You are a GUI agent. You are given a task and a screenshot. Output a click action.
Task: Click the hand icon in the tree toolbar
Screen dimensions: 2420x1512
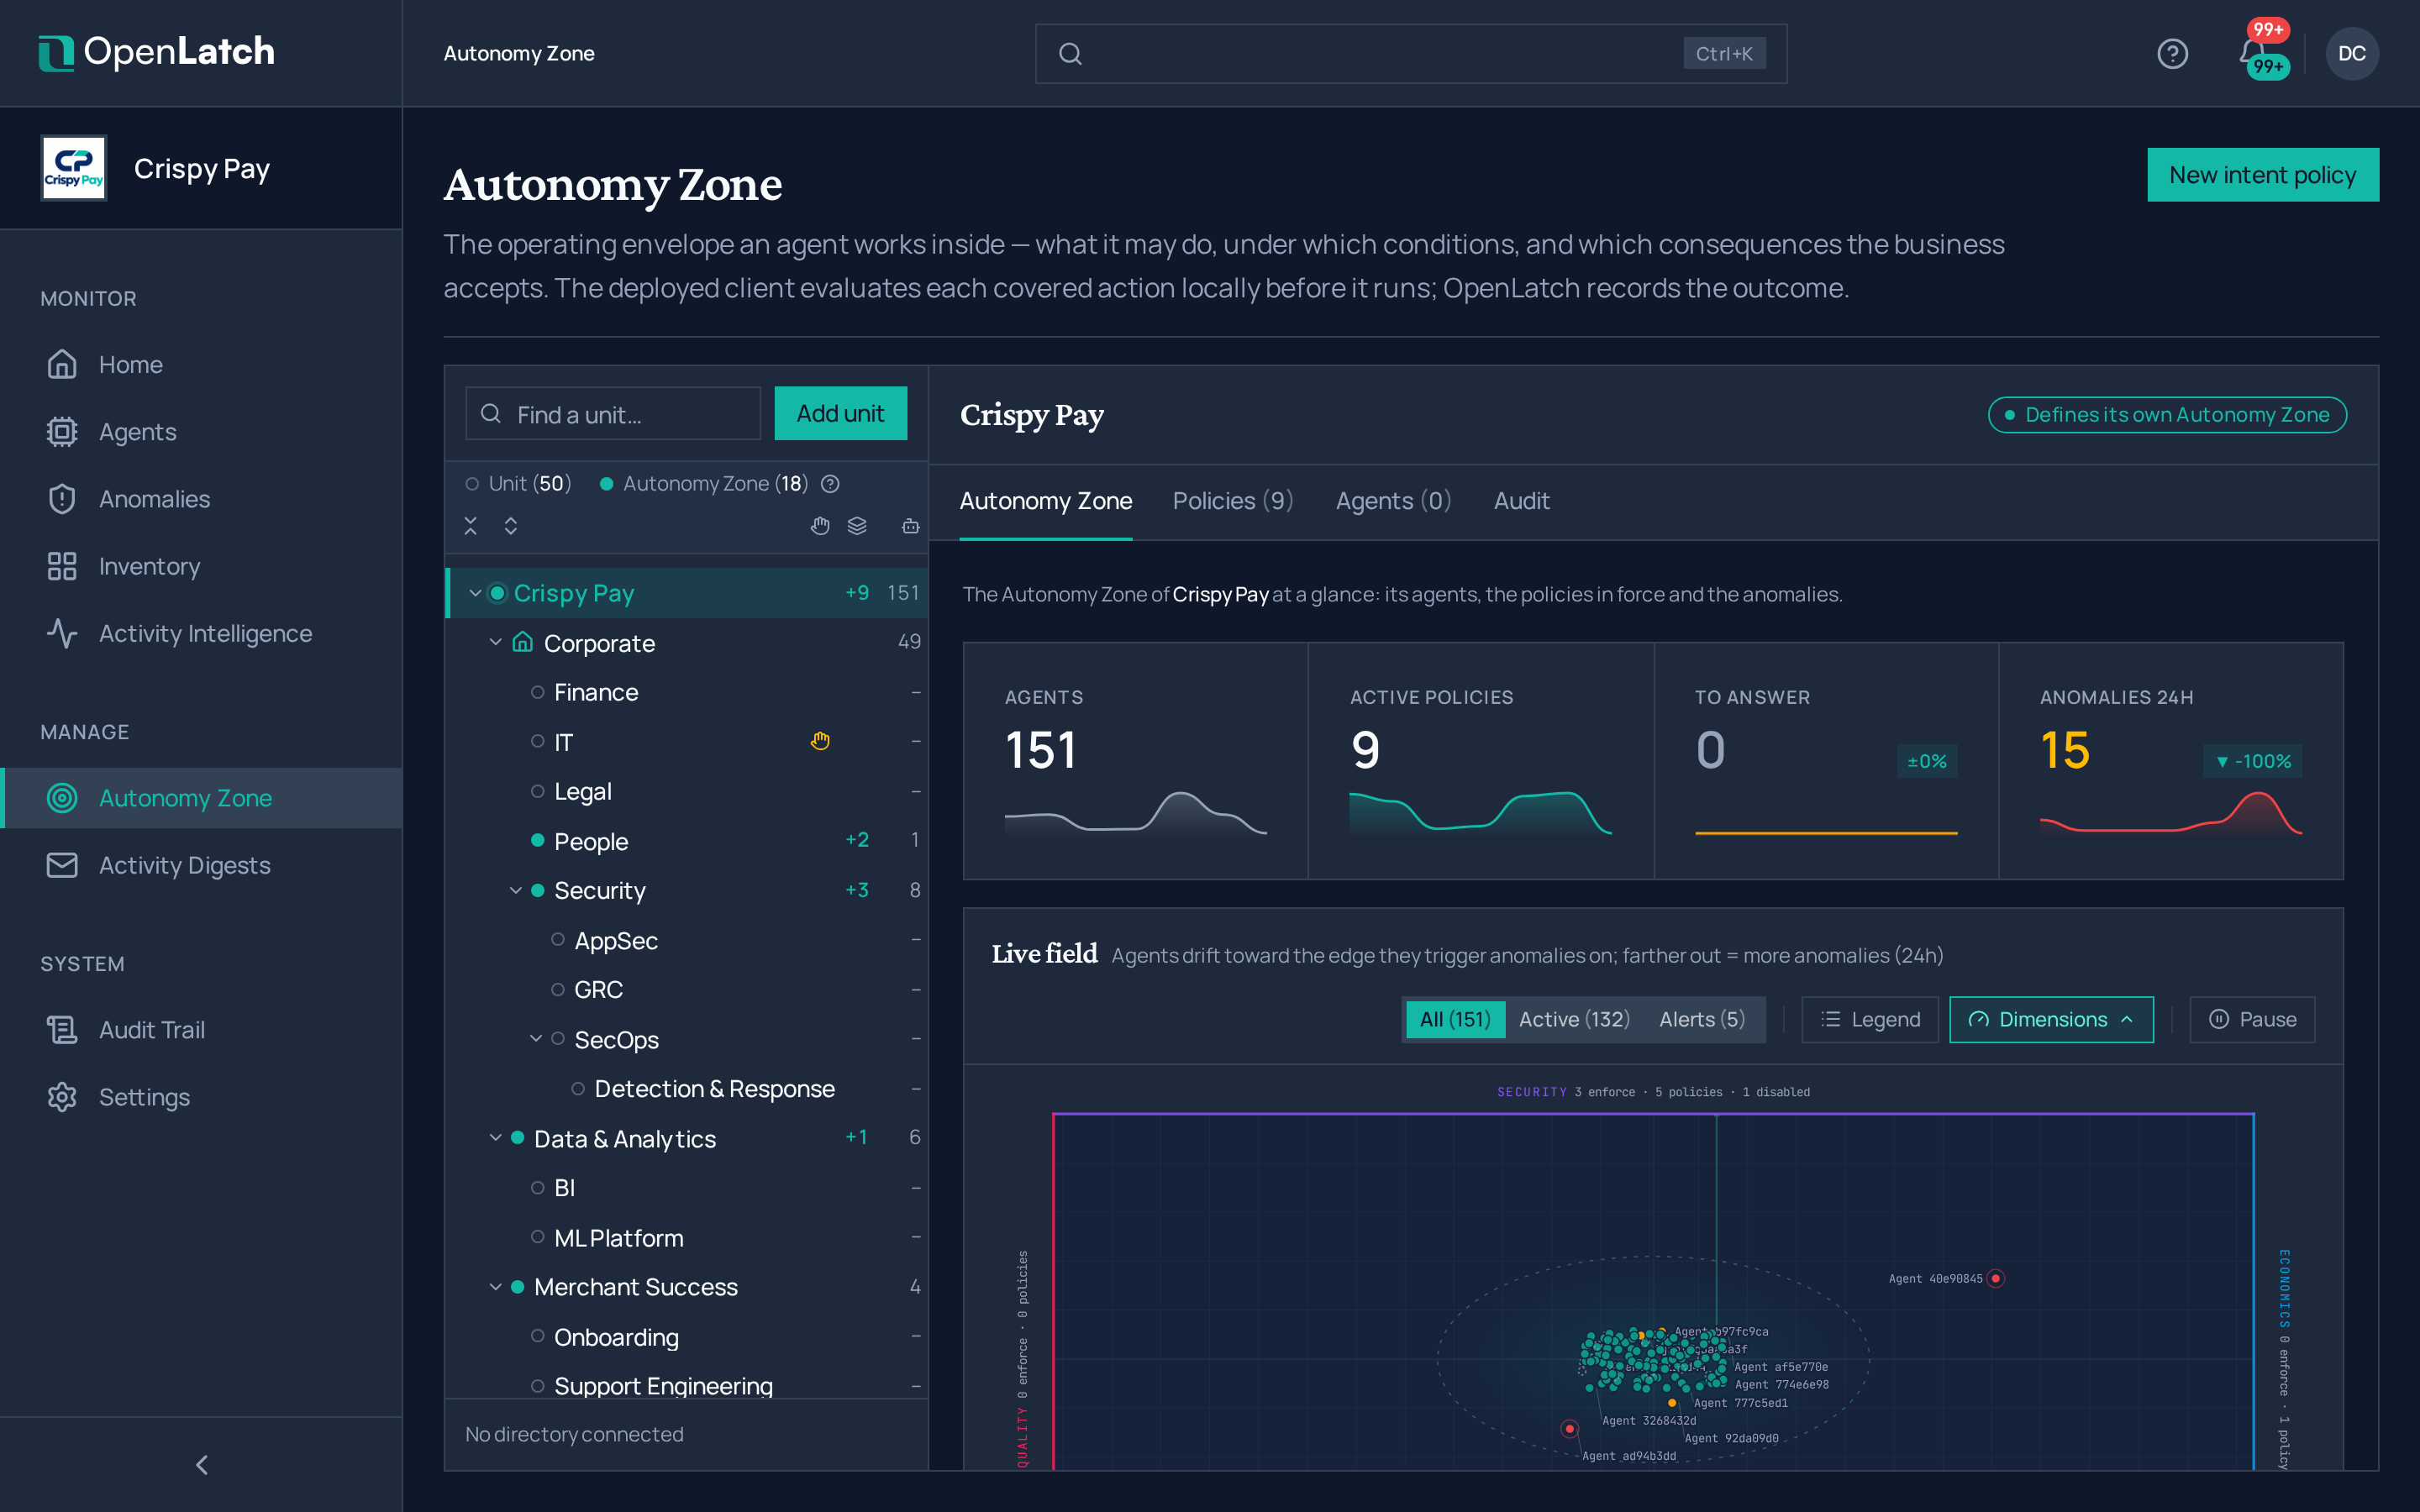point(820,526)
